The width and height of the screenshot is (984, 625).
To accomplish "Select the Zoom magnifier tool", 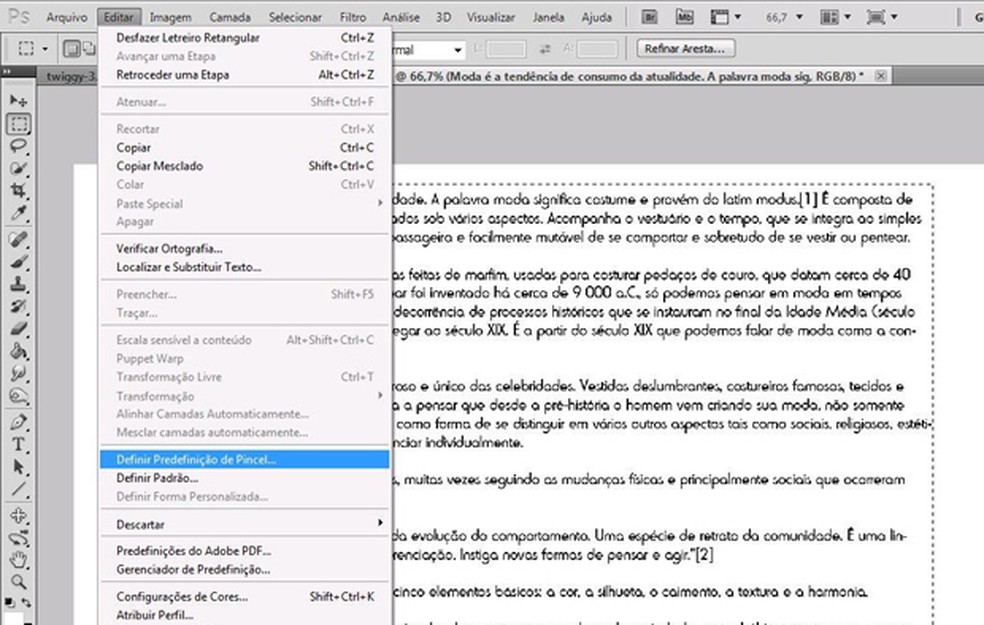I will click(x=19, y=581).
